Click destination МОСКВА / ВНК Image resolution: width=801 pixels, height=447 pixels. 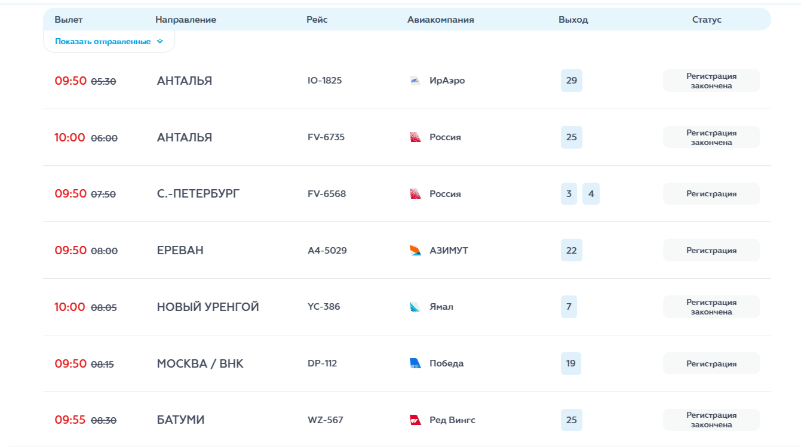pos(200,363)
